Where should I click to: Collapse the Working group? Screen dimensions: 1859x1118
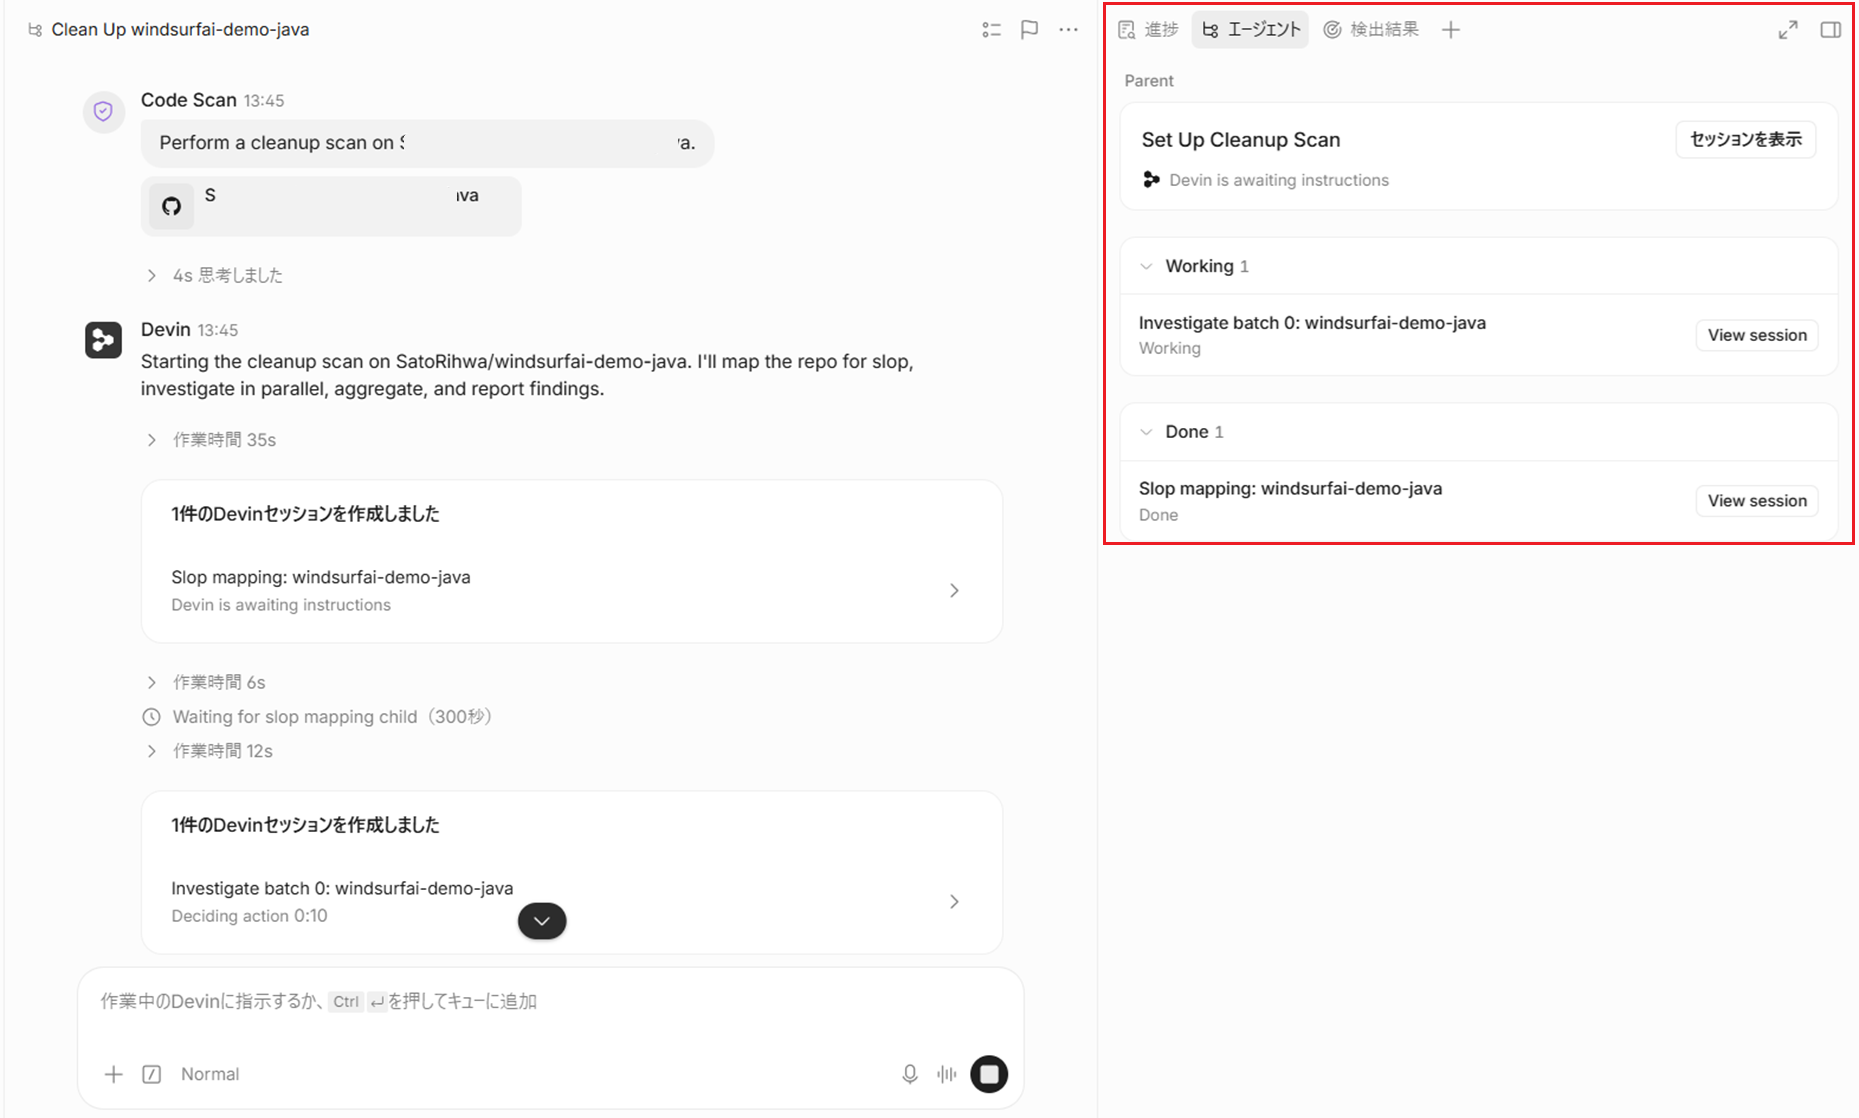coord(1147,266)
